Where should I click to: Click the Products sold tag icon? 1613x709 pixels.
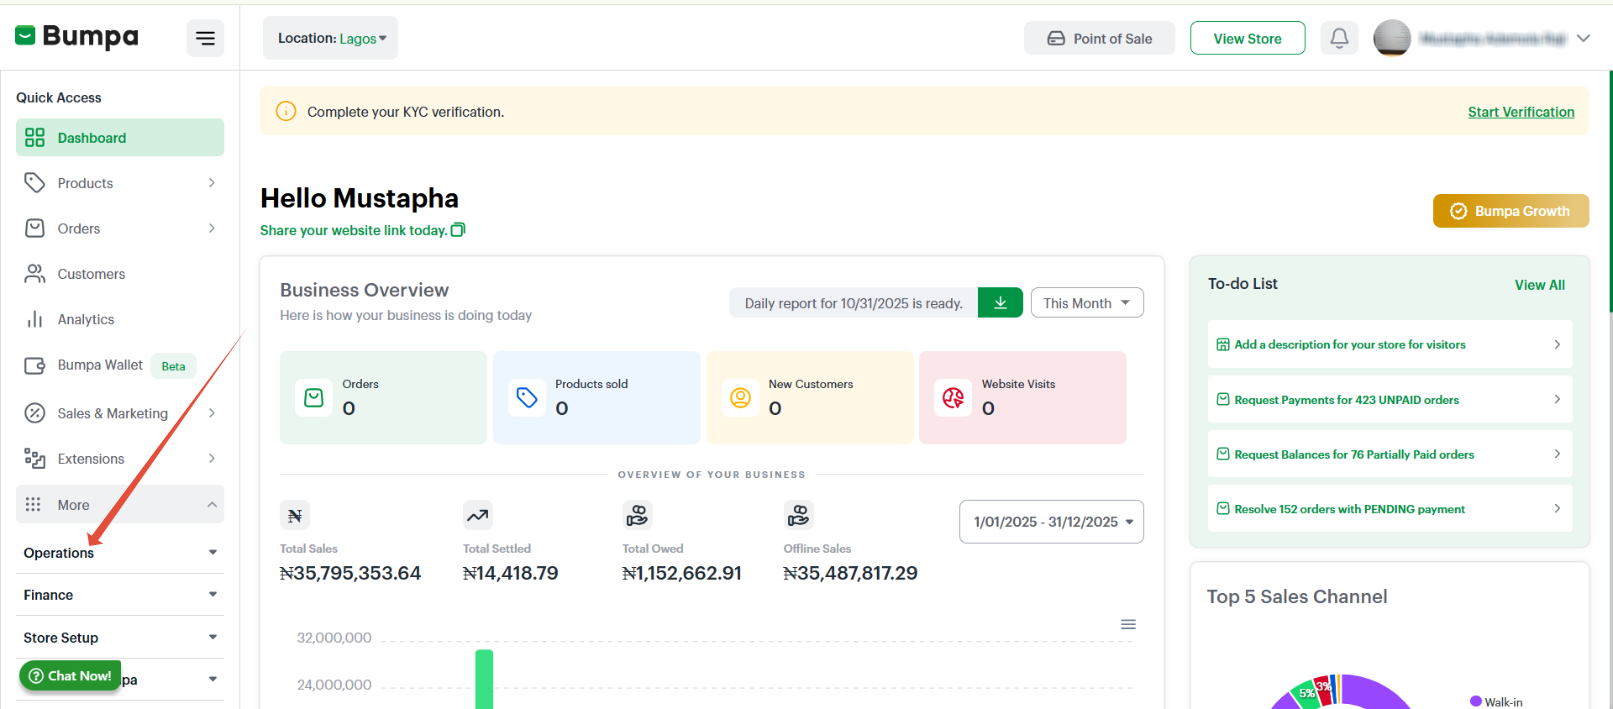click(527, 398)
